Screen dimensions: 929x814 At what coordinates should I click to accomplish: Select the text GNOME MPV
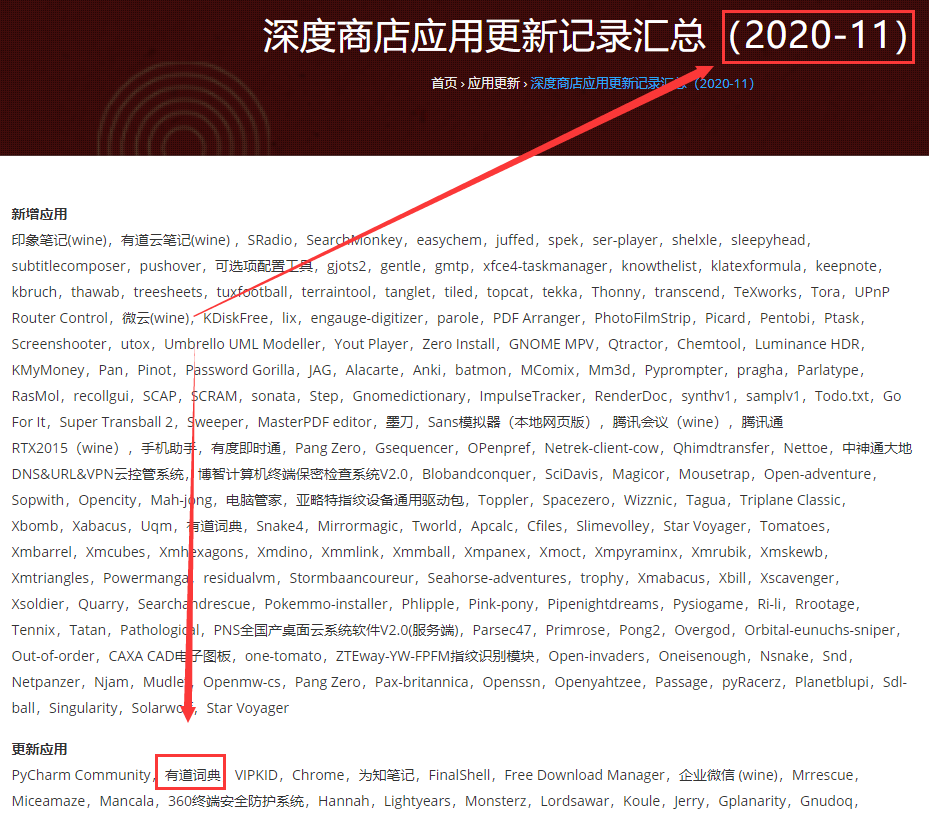tap(551, 344)
